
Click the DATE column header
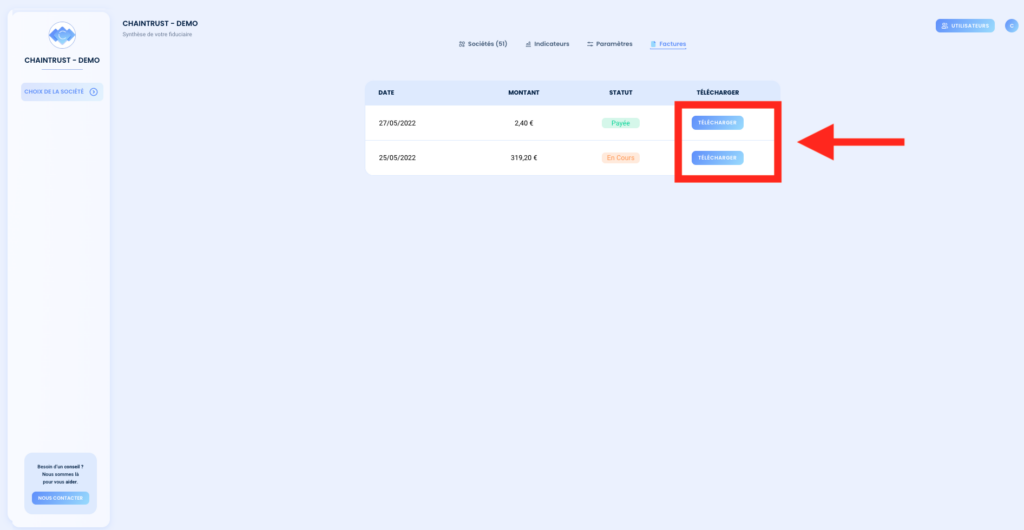tap(386, 93)
